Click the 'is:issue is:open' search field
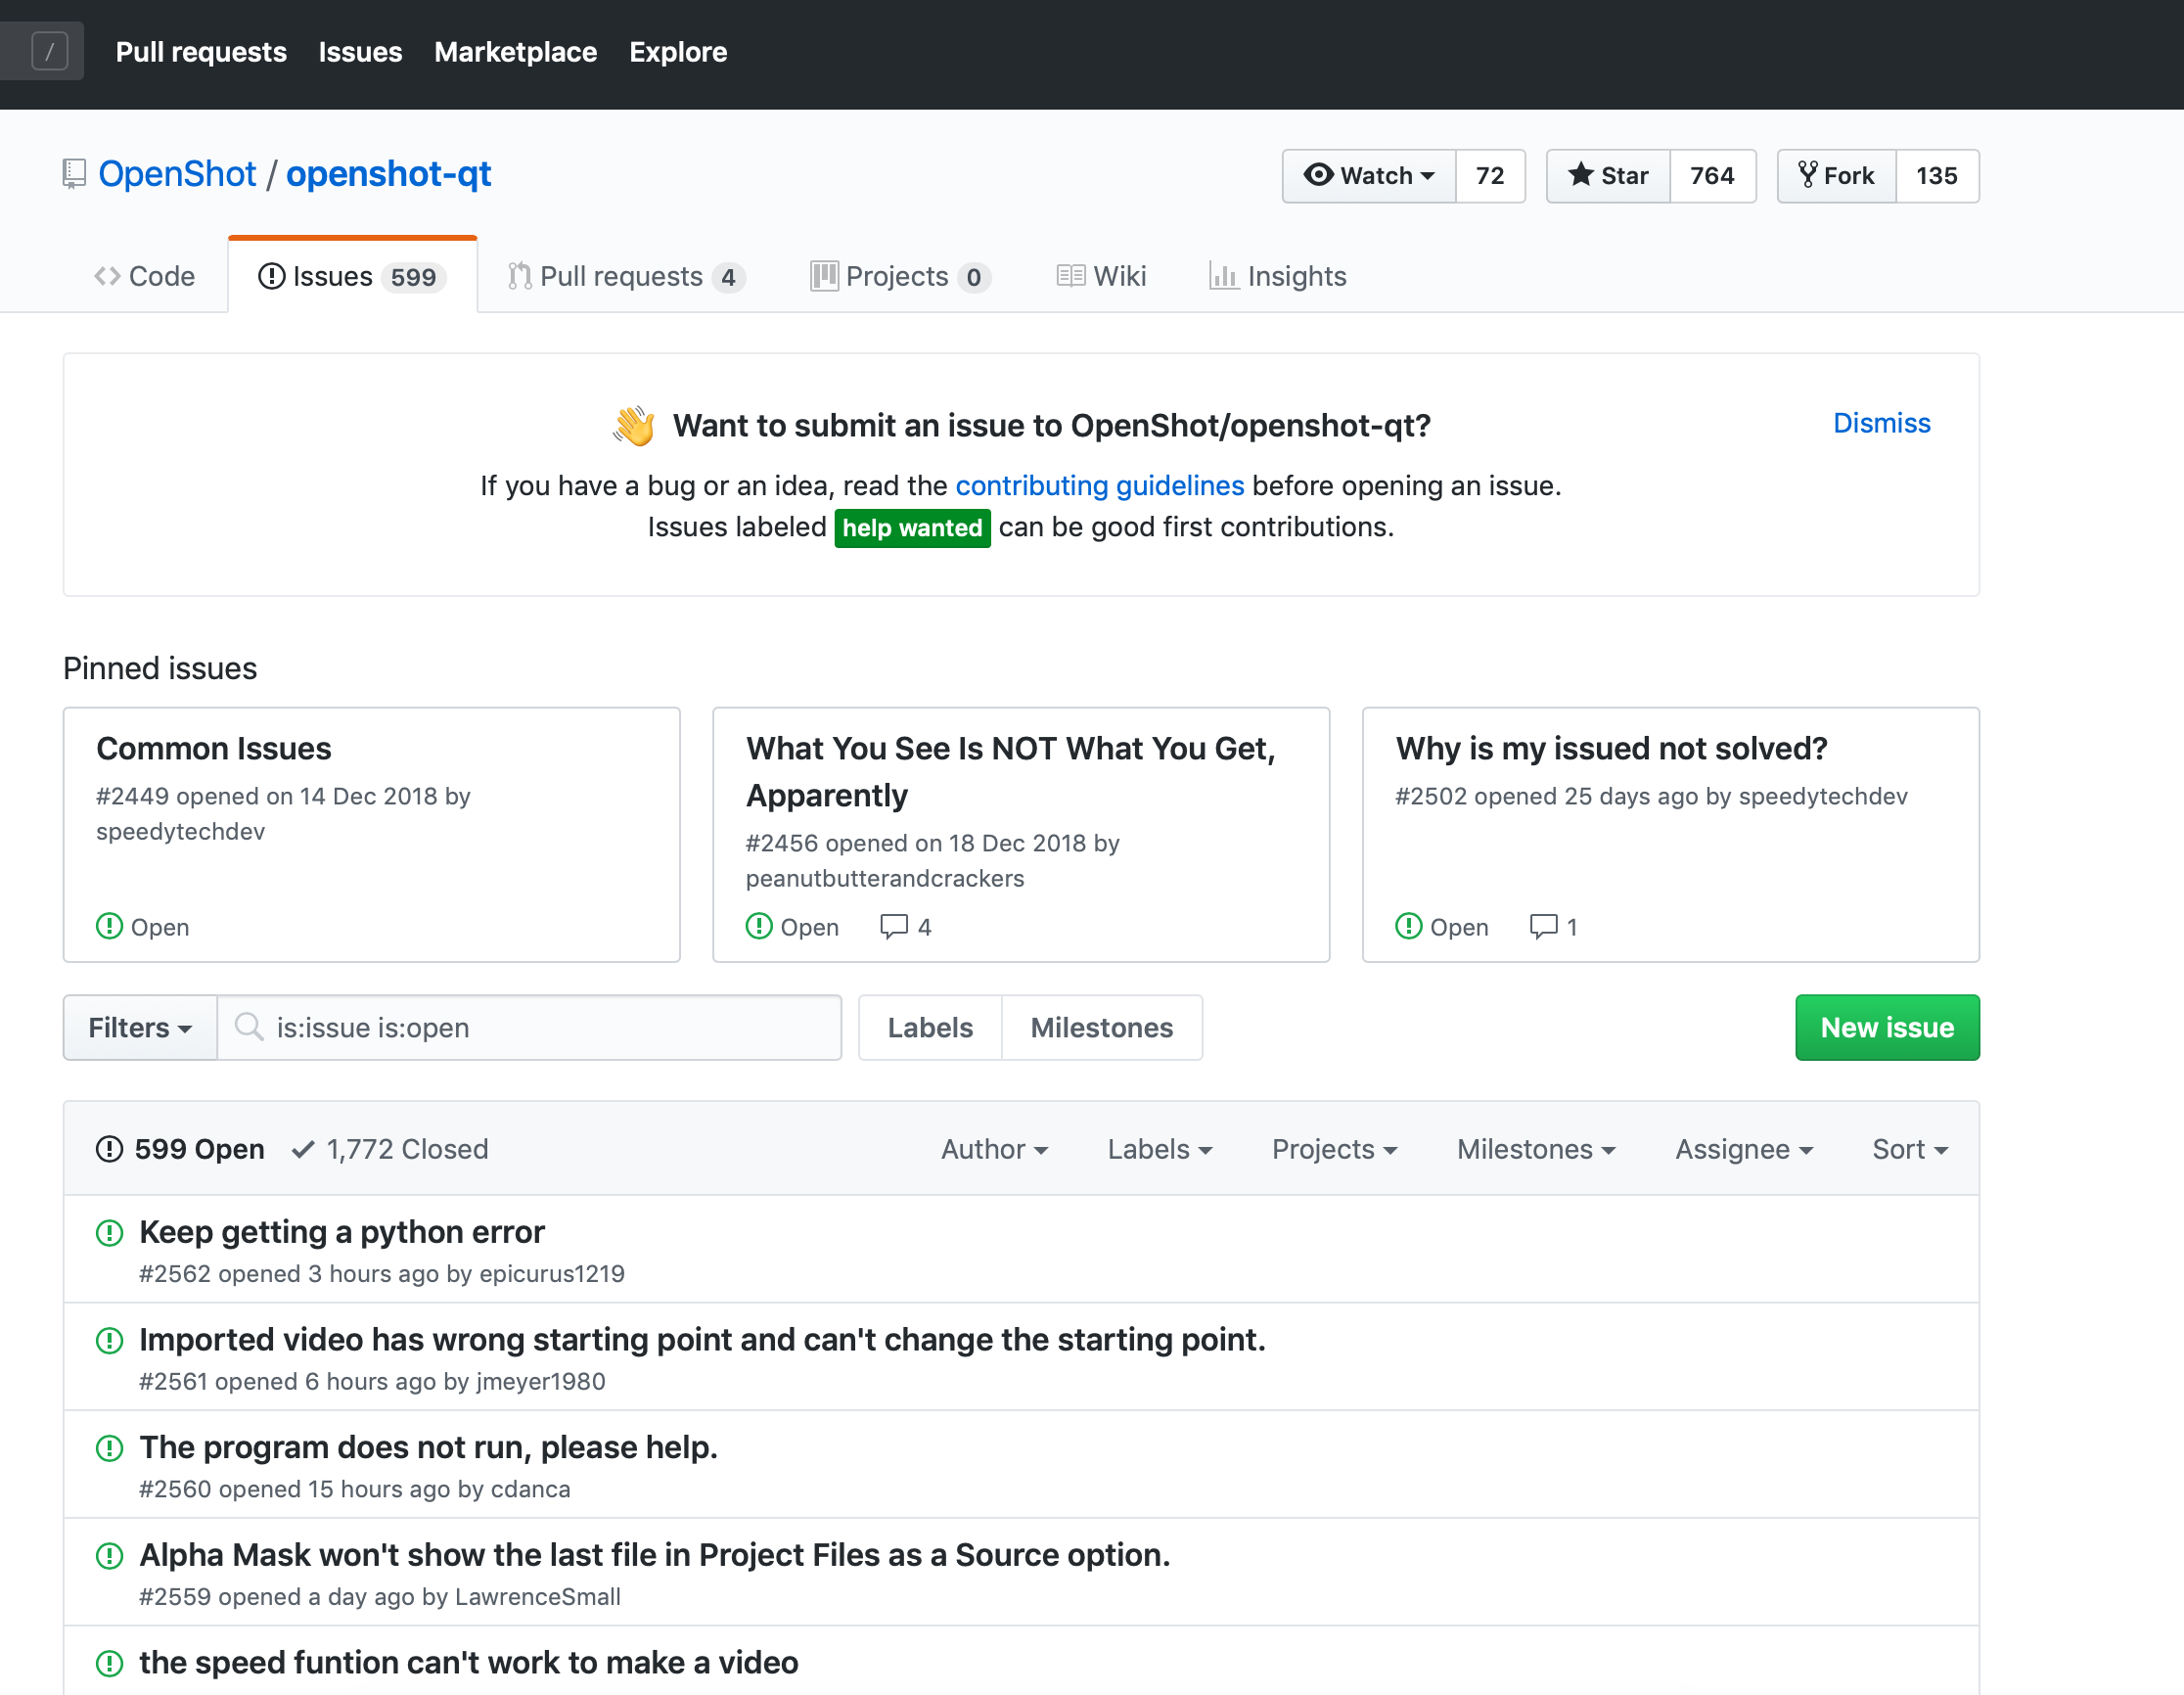 coord(530,1027)
